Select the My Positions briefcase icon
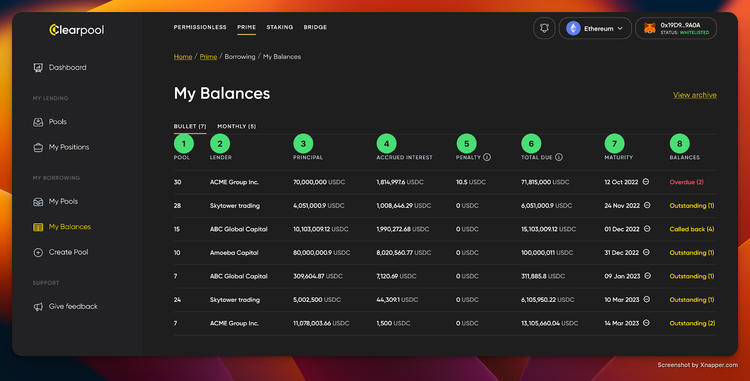The image size is (750, 381). (38, 147)
